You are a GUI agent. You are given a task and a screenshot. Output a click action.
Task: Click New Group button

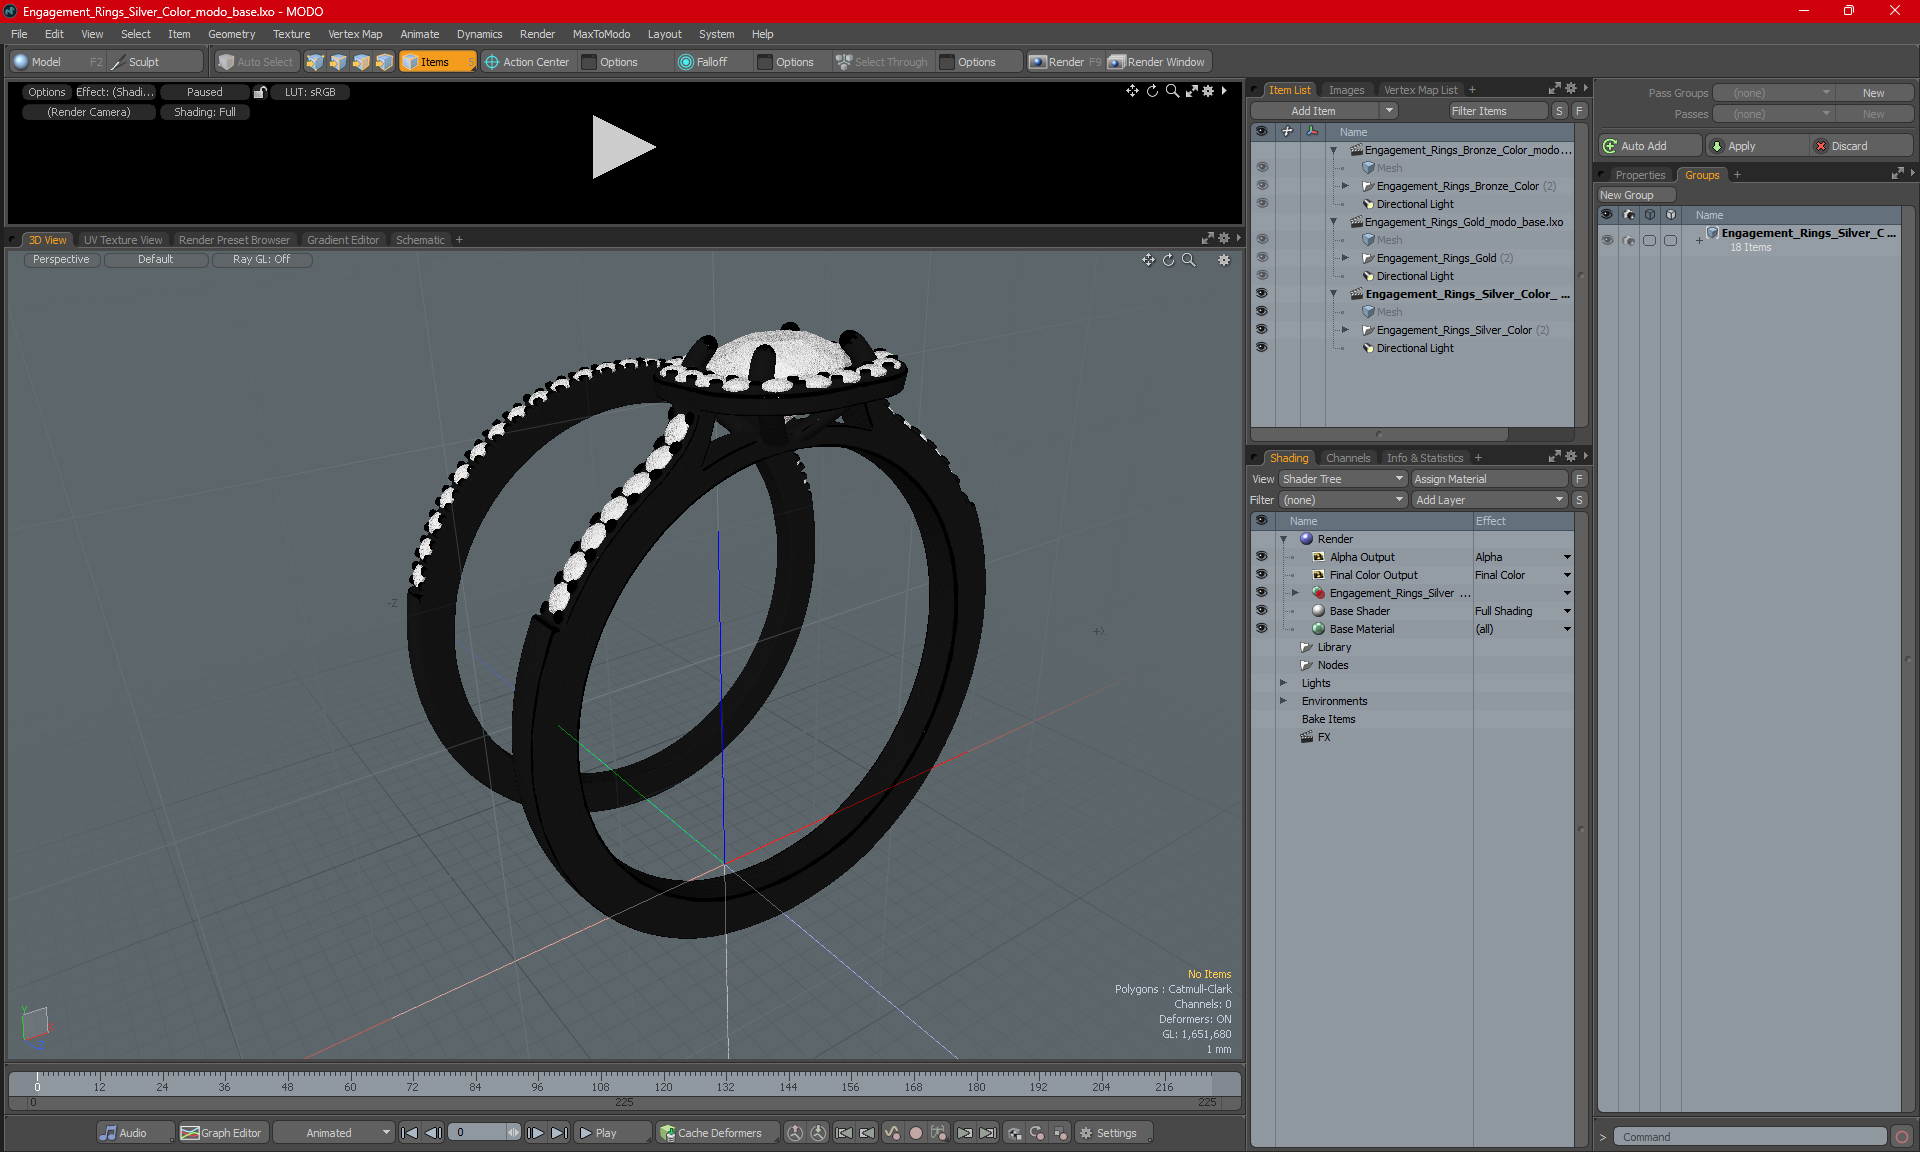(1634, 195)
